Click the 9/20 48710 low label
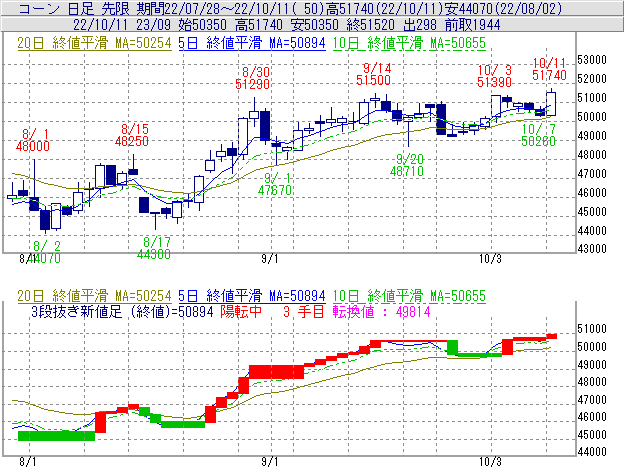Viewport: 624px width, 475px height. (407, 165)
